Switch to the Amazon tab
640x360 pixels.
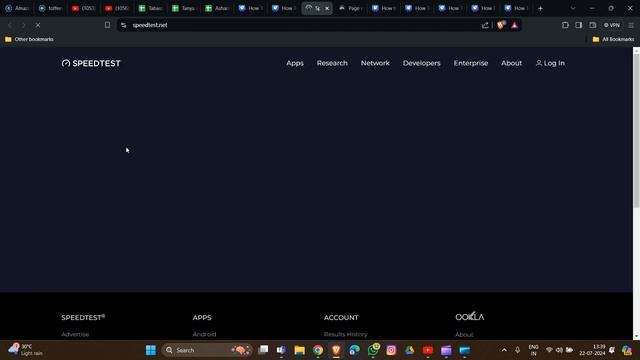17,8
